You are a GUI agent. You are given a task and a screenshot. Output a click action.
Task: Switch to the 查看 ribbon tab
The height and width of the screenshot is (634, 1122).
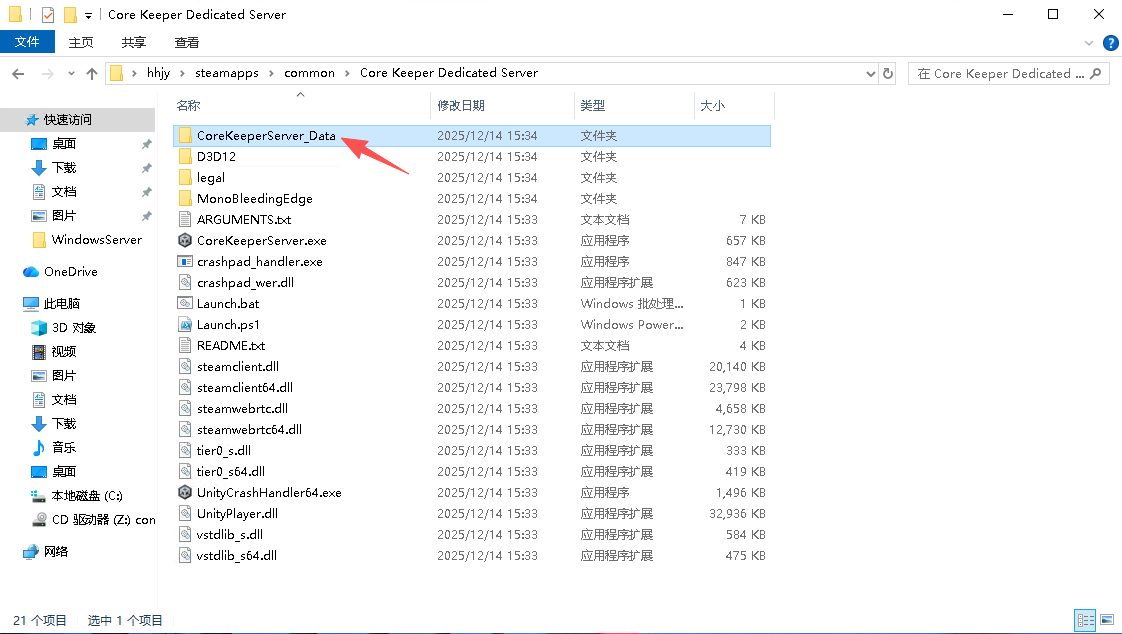click(186, 42)
